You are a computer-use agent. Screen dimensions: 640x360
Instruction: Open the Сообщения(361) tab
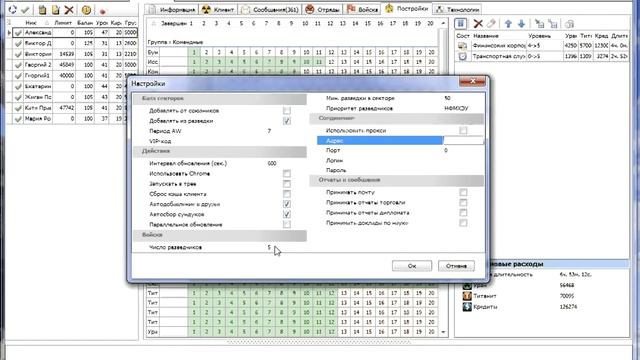[270, 9]
